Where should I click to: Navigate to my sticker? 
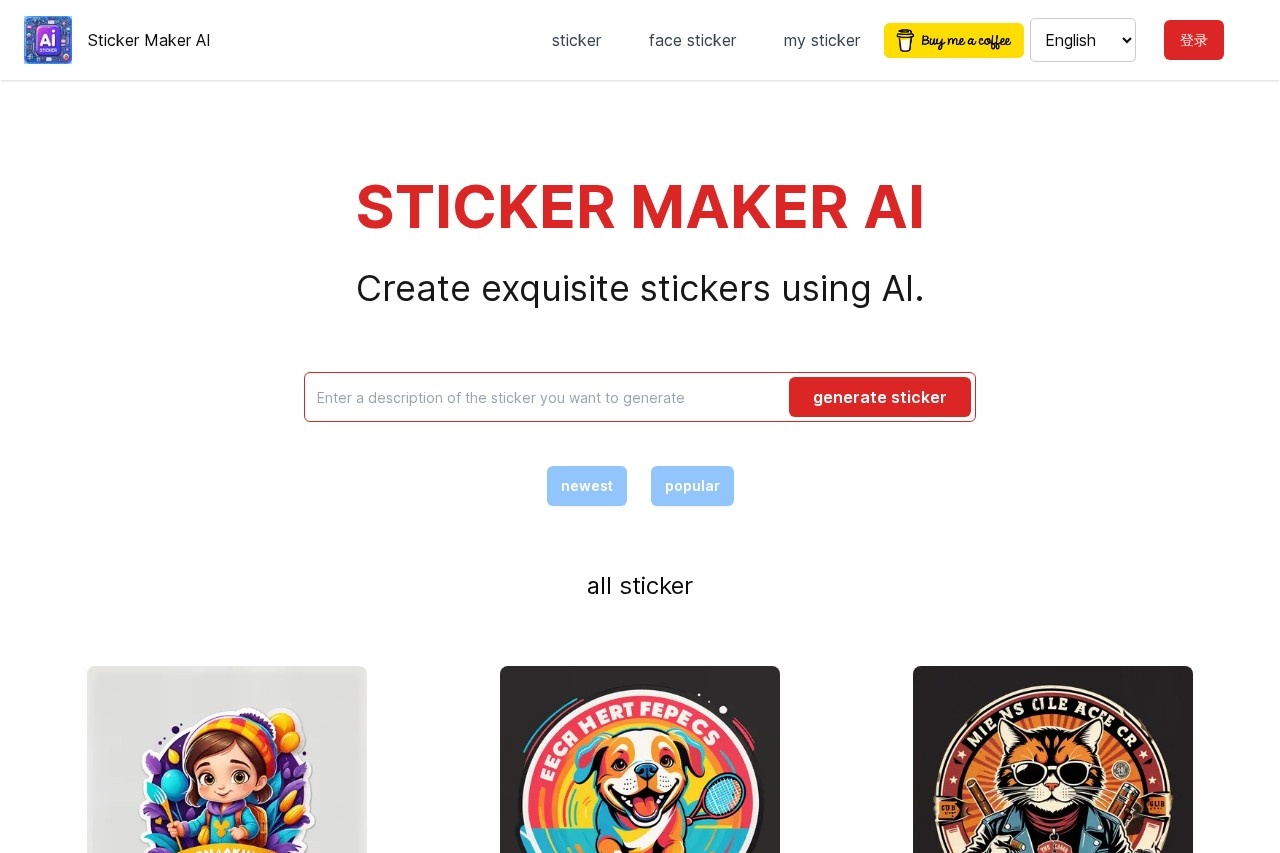pyautogui.click(x=822, y=40)
